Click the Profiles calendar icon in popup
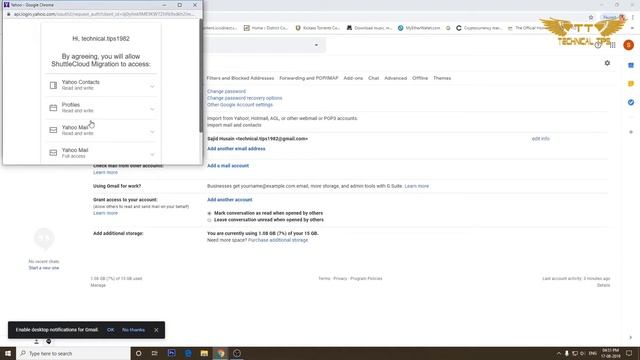This screenshot has height=360, width=640. point(53,108)
